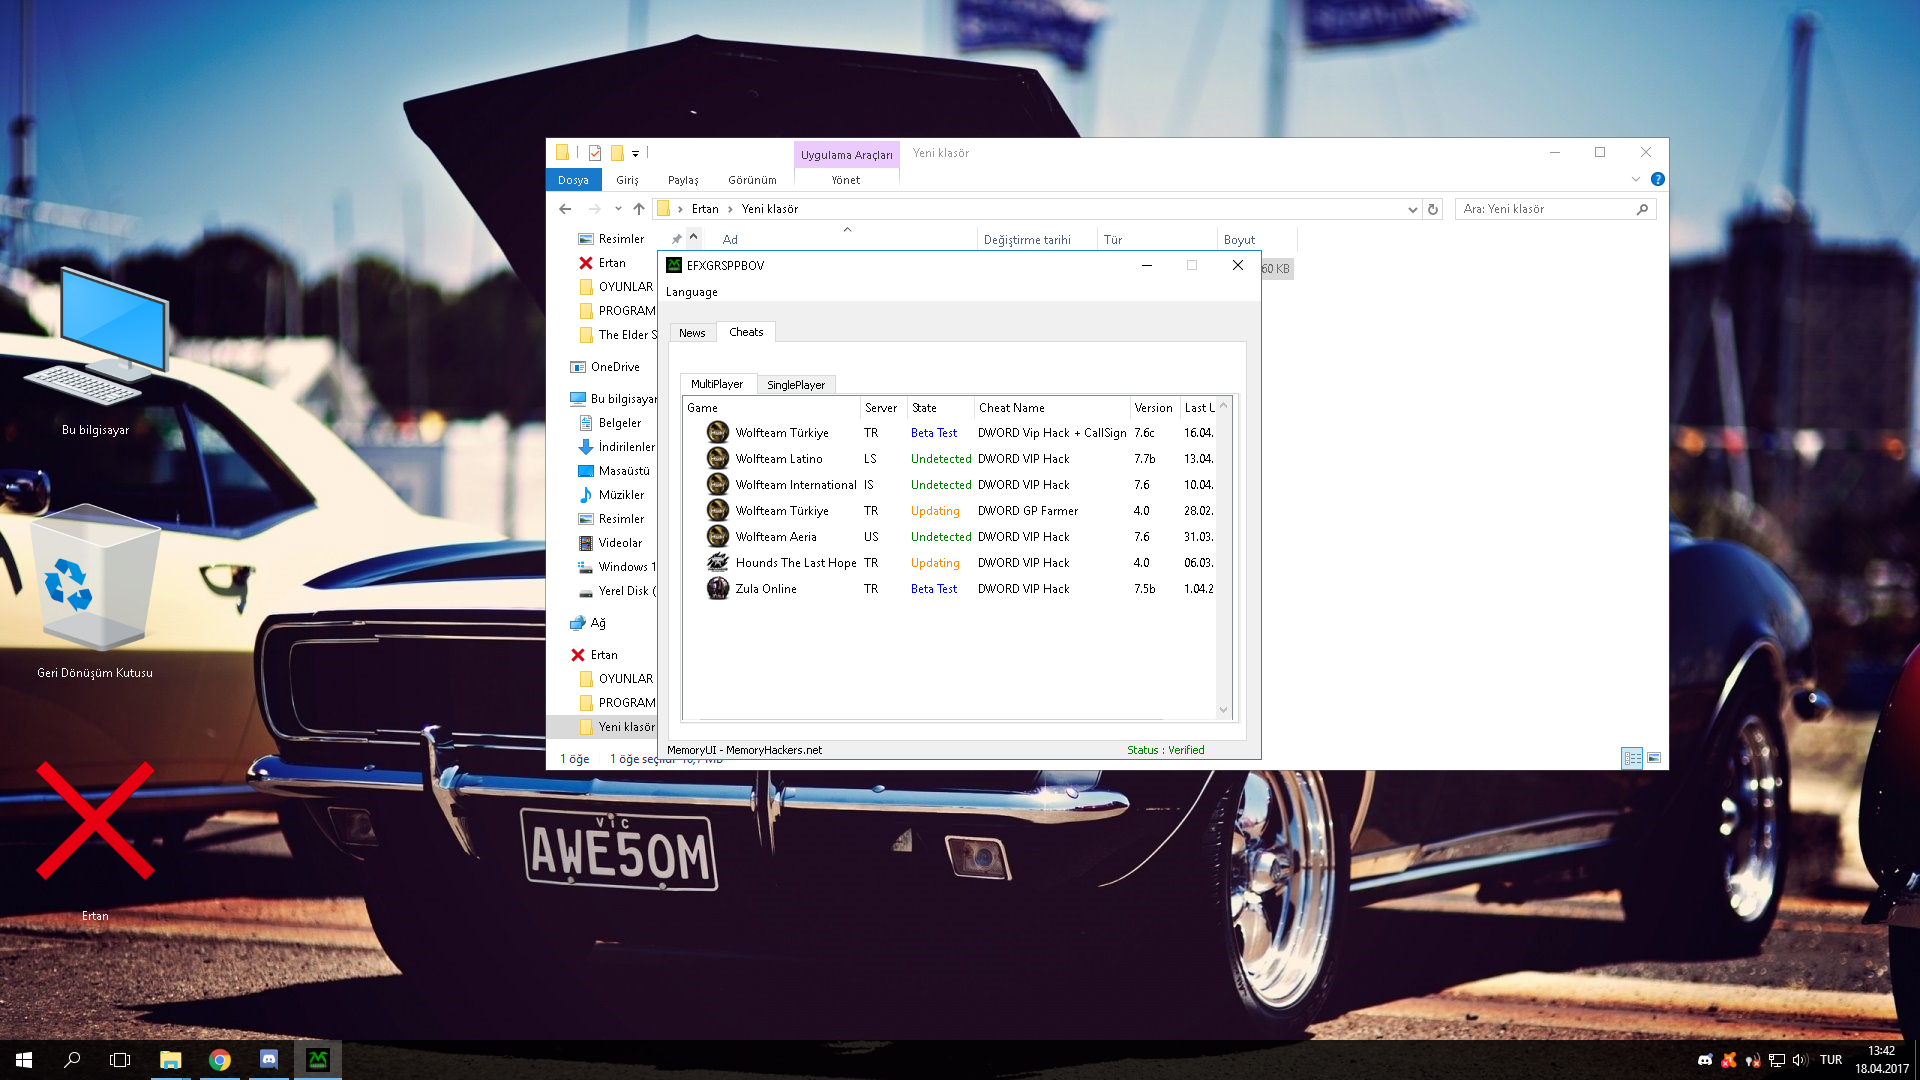Open the volume control in the system tray

1800,1060
